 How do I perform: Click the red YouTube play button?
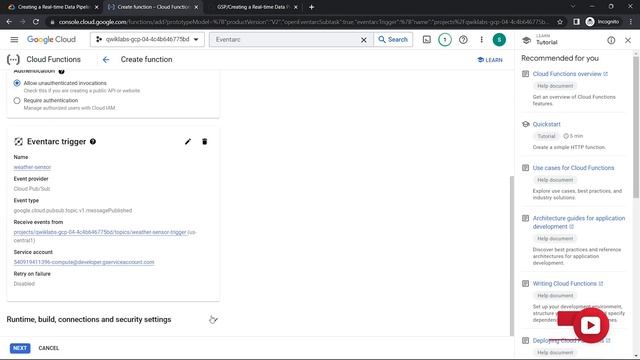[x=590, y=325]
